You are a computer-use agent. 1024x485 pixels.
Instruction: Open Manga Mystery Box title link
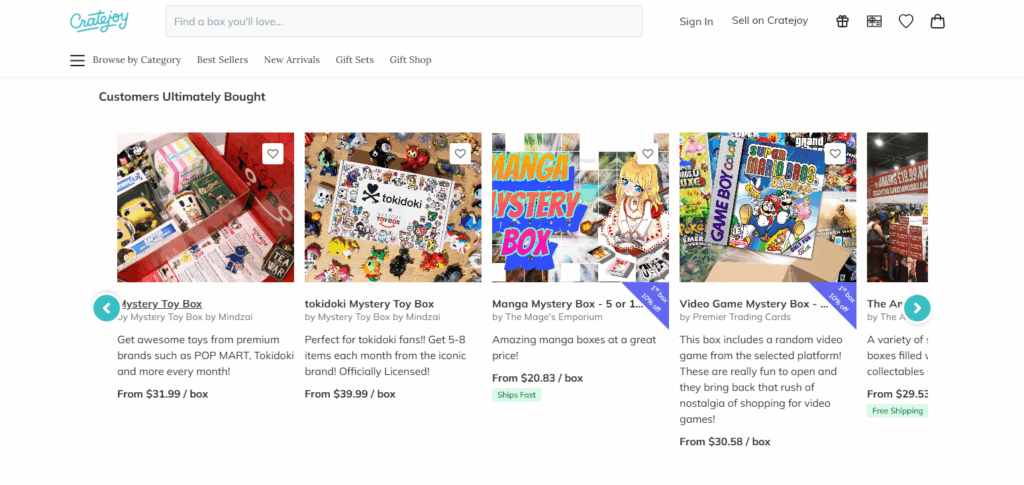pos(568,304)
